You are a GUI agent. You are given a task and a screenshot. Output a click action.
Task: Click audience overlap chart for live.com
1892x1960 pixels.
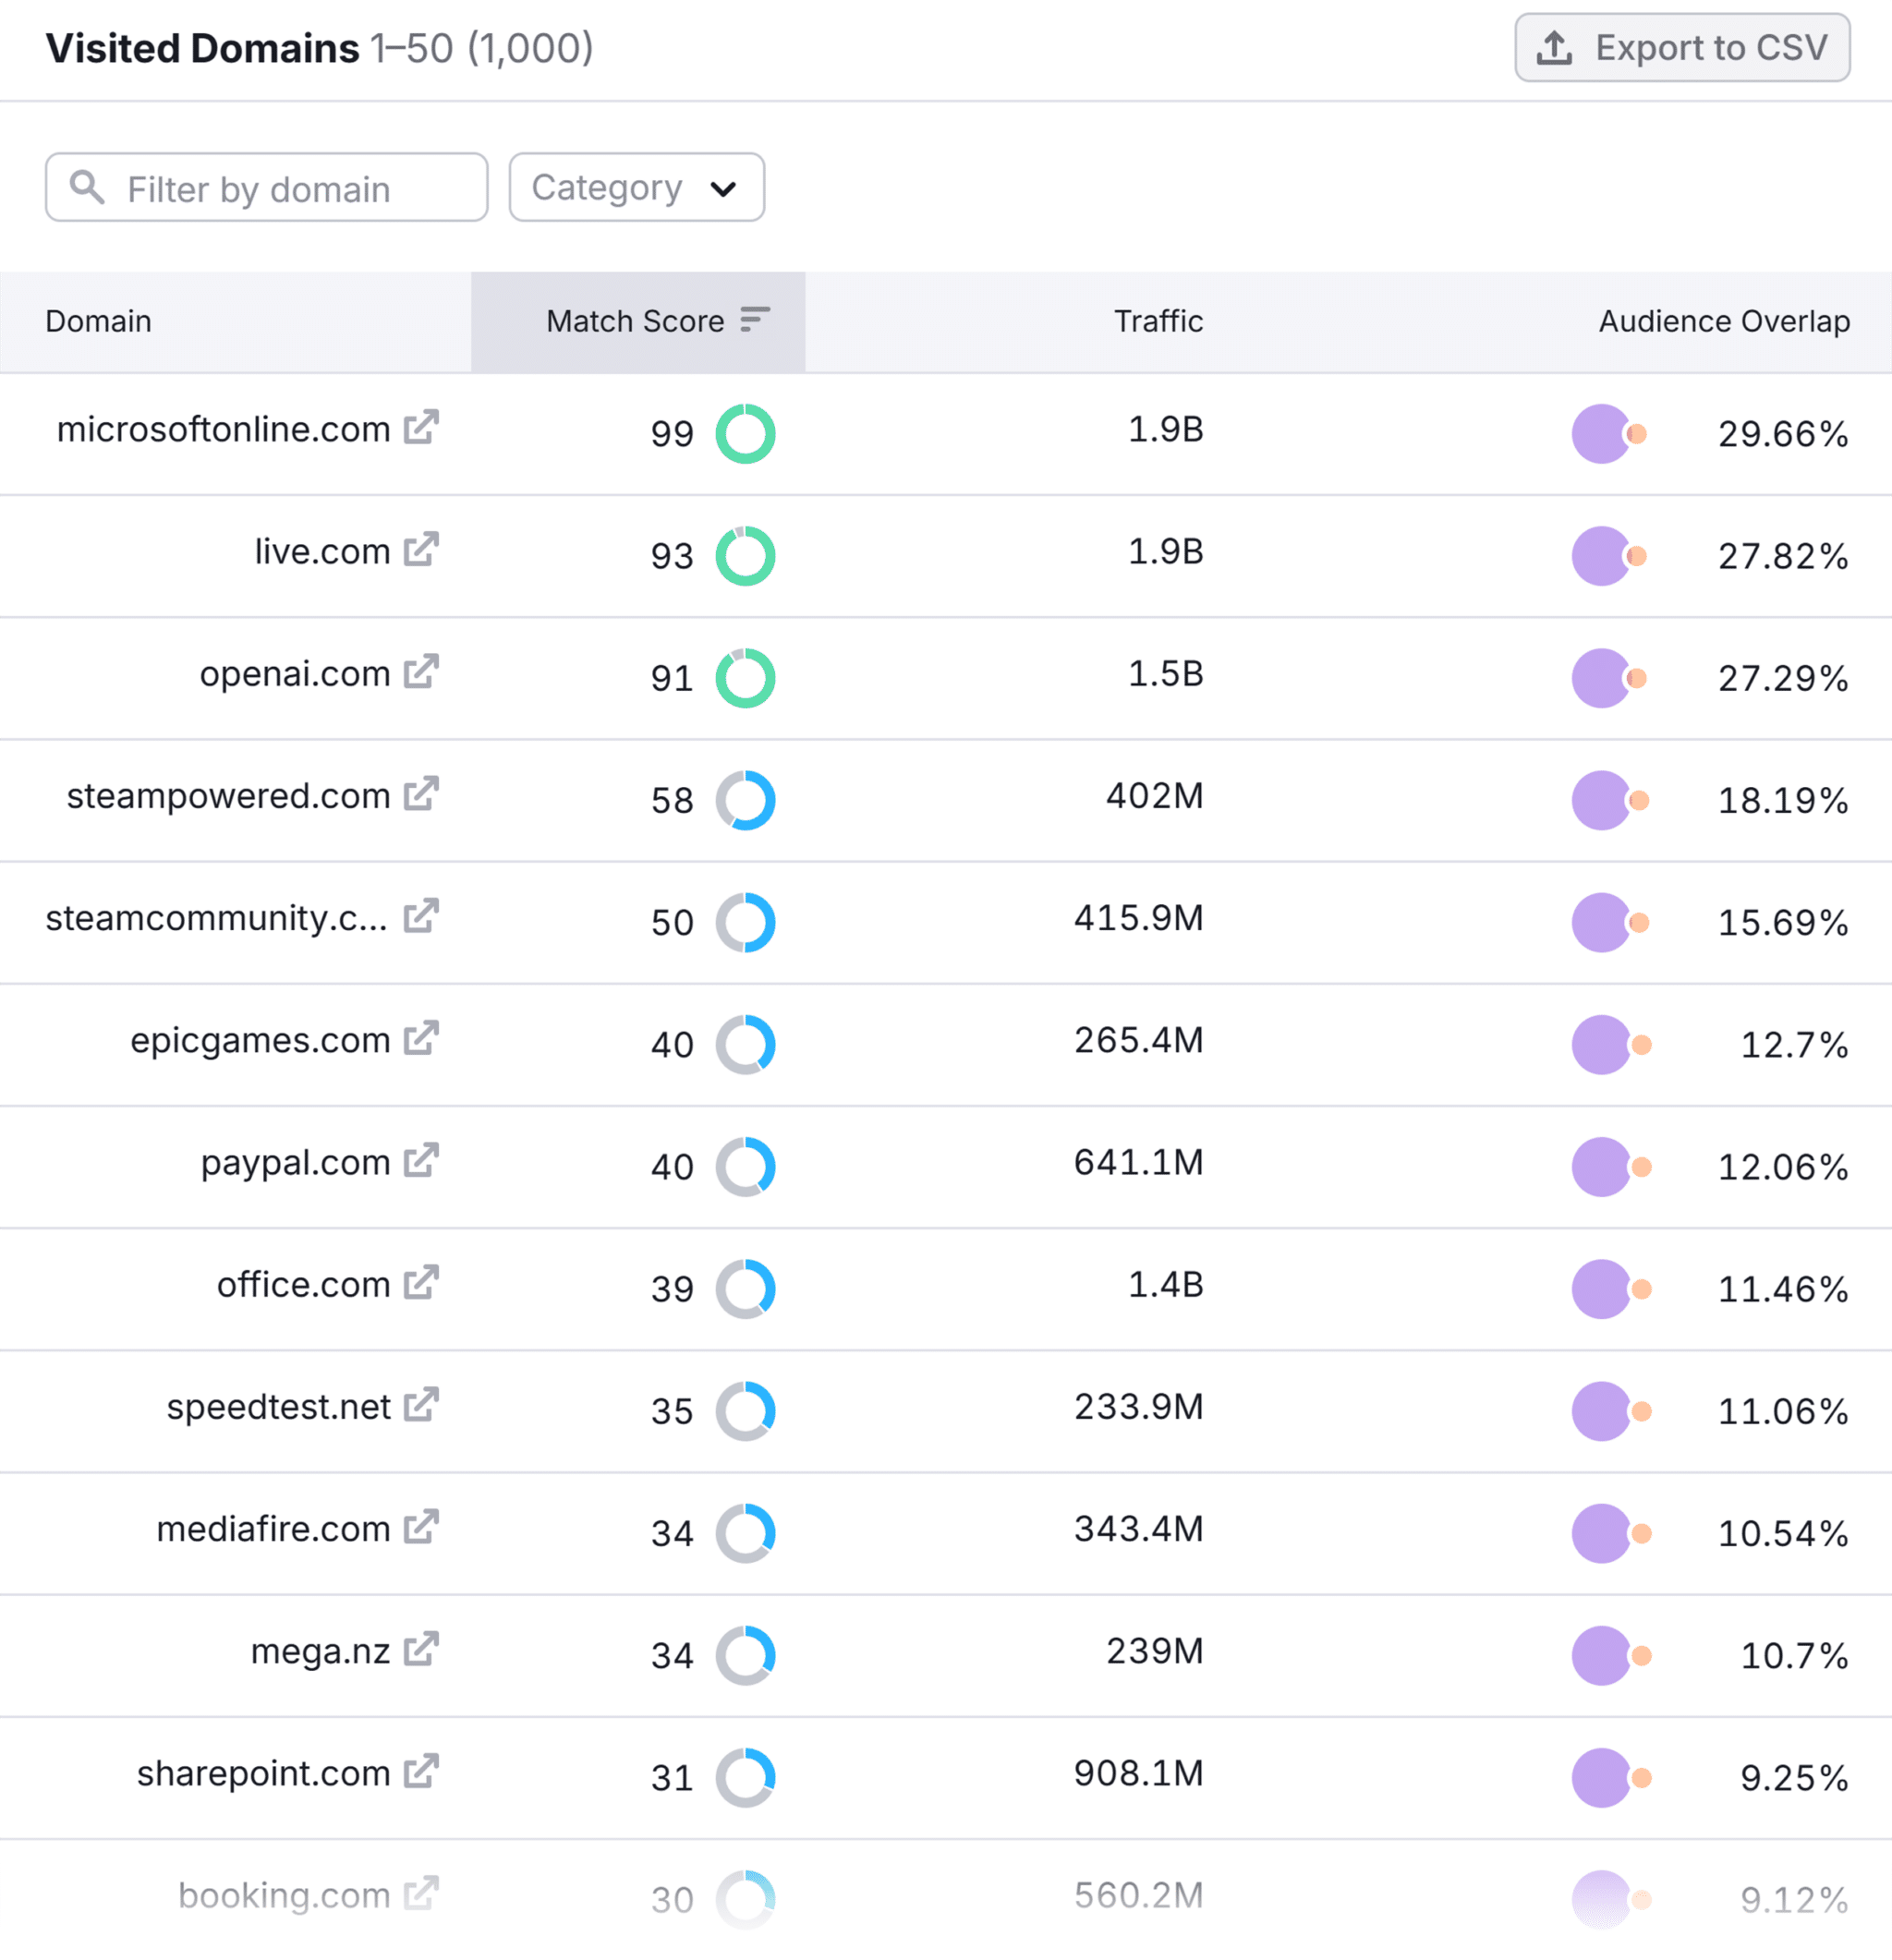(x=1610, y=556)
